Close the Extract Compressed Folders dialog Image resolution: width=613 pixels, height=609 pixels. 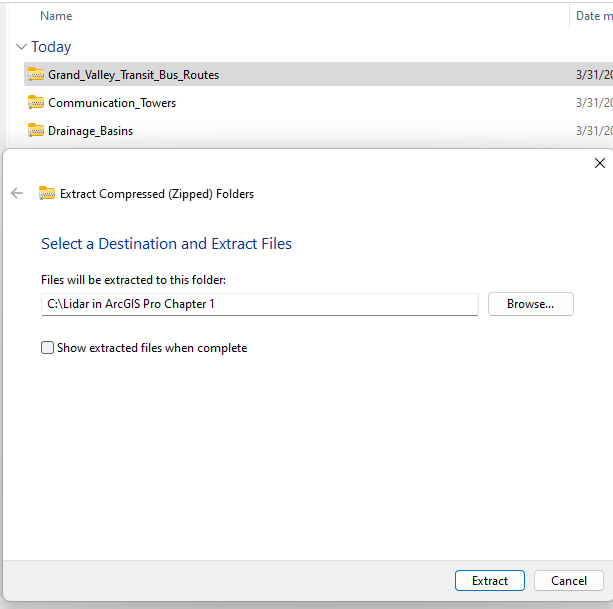600,163
